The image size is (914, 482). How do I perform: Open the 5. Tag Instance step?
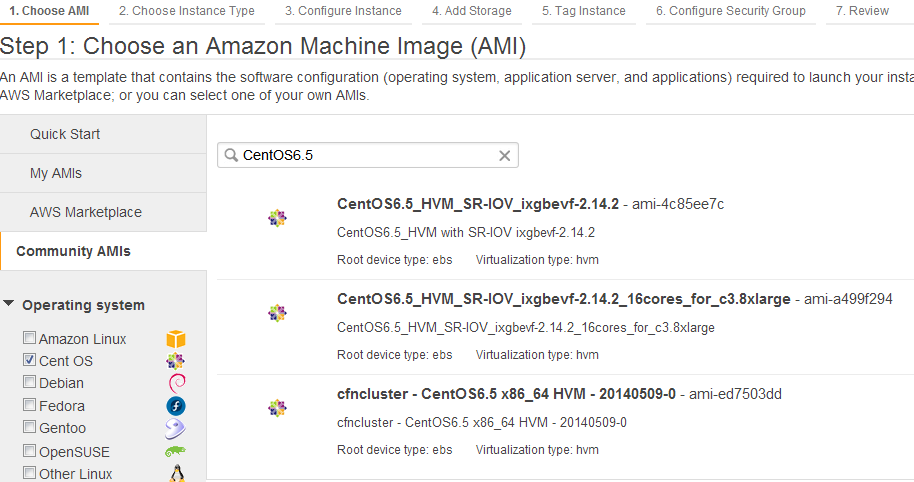583,11
